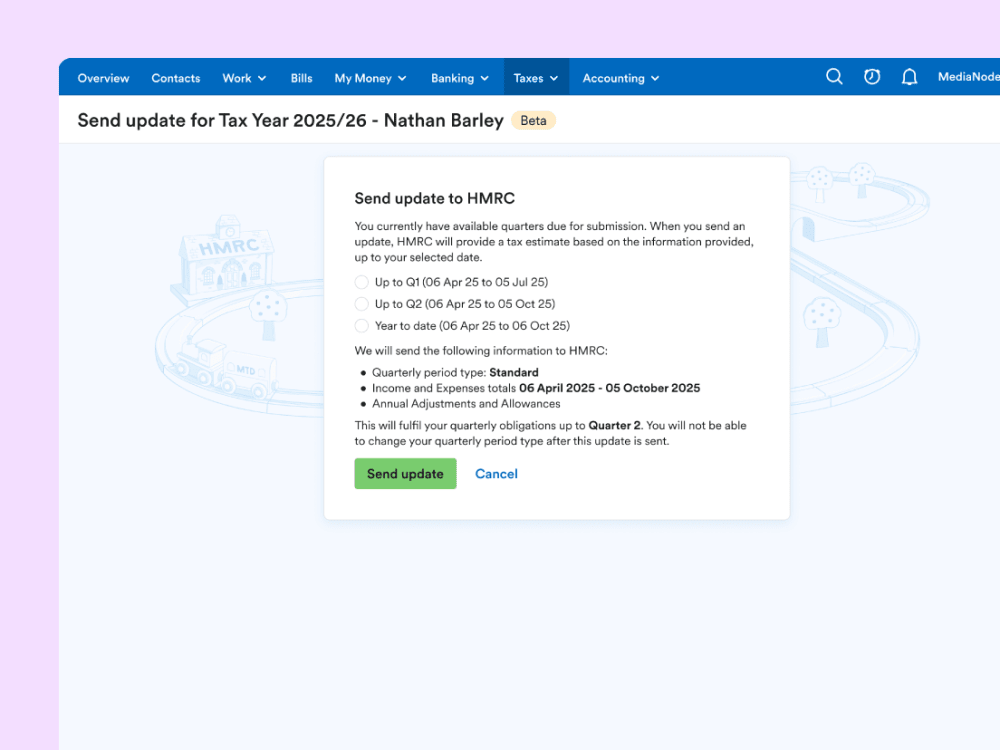Go to the Overview page

point(104,78)
